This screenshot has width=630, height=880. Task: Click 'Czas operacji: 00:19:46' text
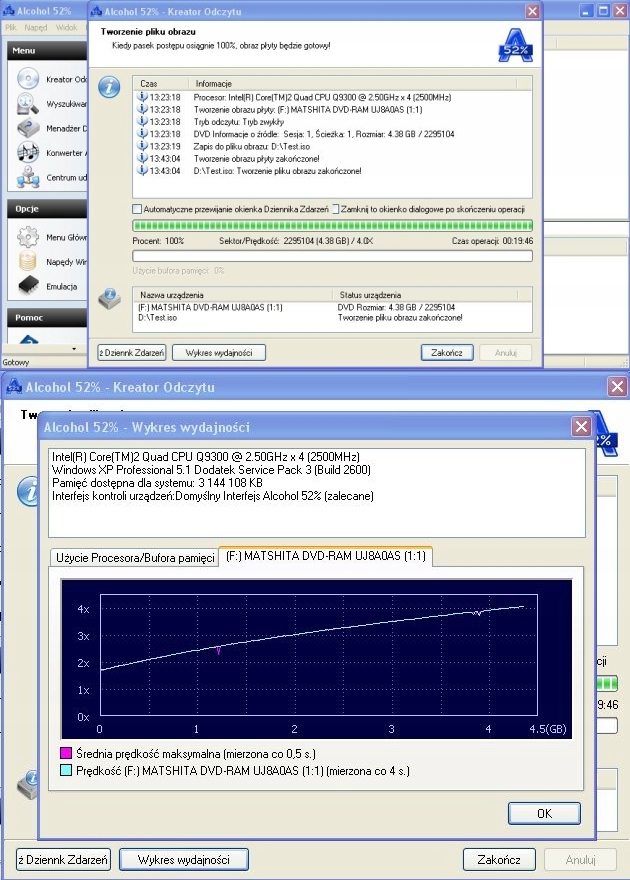pos(492,240)
